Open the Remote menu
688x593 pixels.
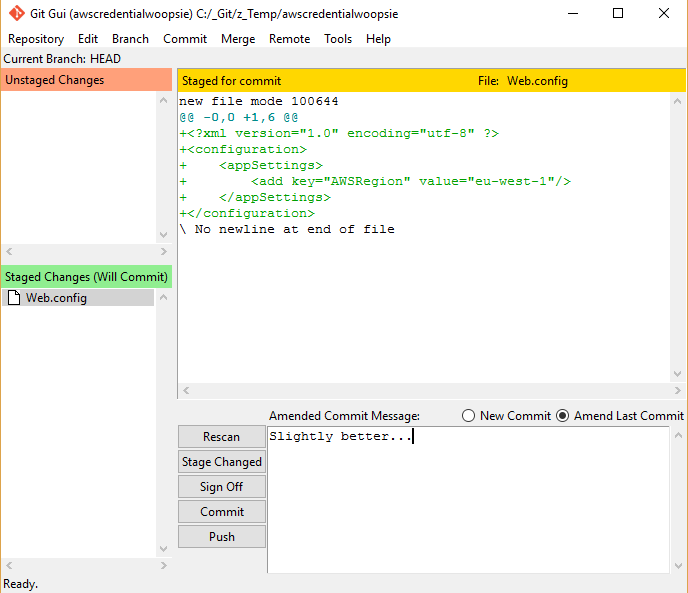point(290,39)
